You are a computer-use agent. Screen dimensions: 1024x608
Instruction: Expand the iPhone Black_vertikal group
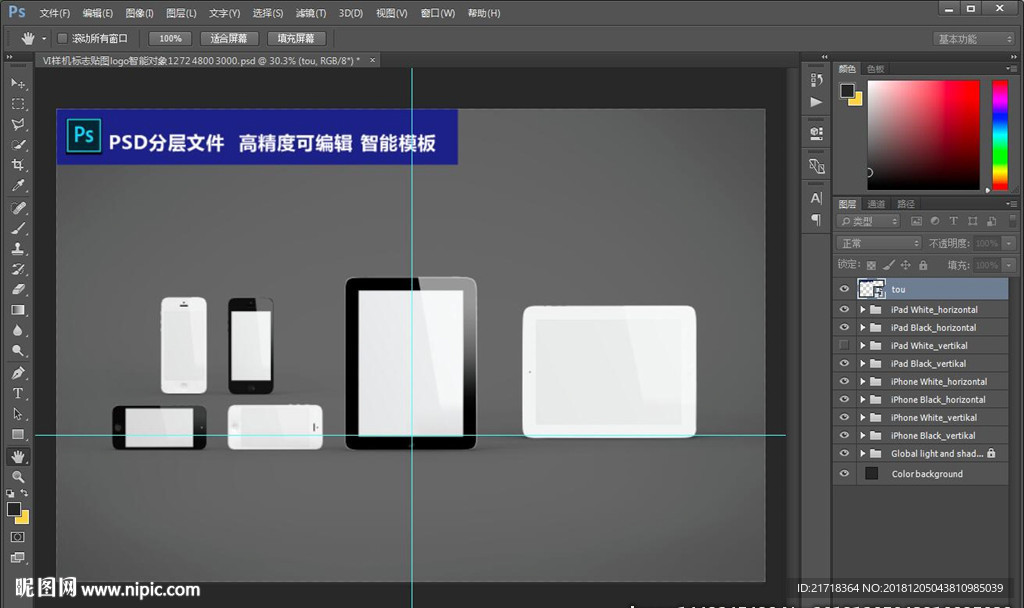(862, 436)
